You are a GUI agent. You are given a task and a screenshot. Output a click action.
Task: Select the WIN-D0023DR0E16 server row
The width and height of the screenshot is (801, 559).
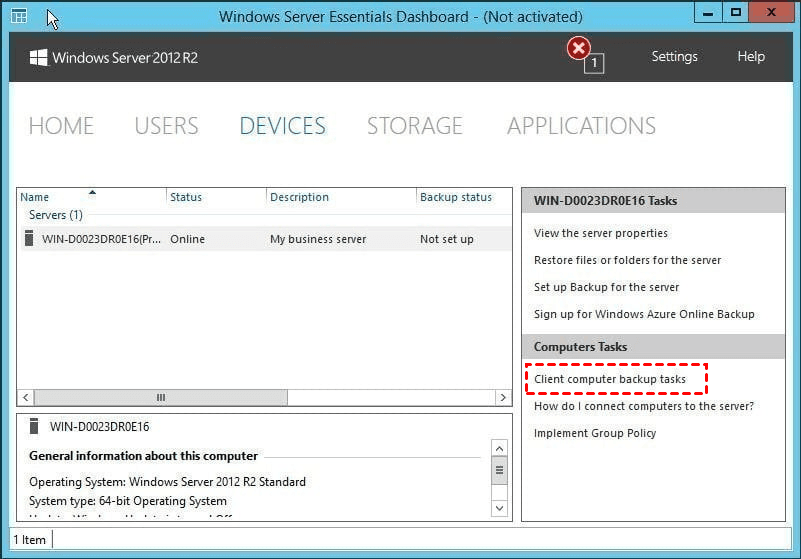(266, 239)
